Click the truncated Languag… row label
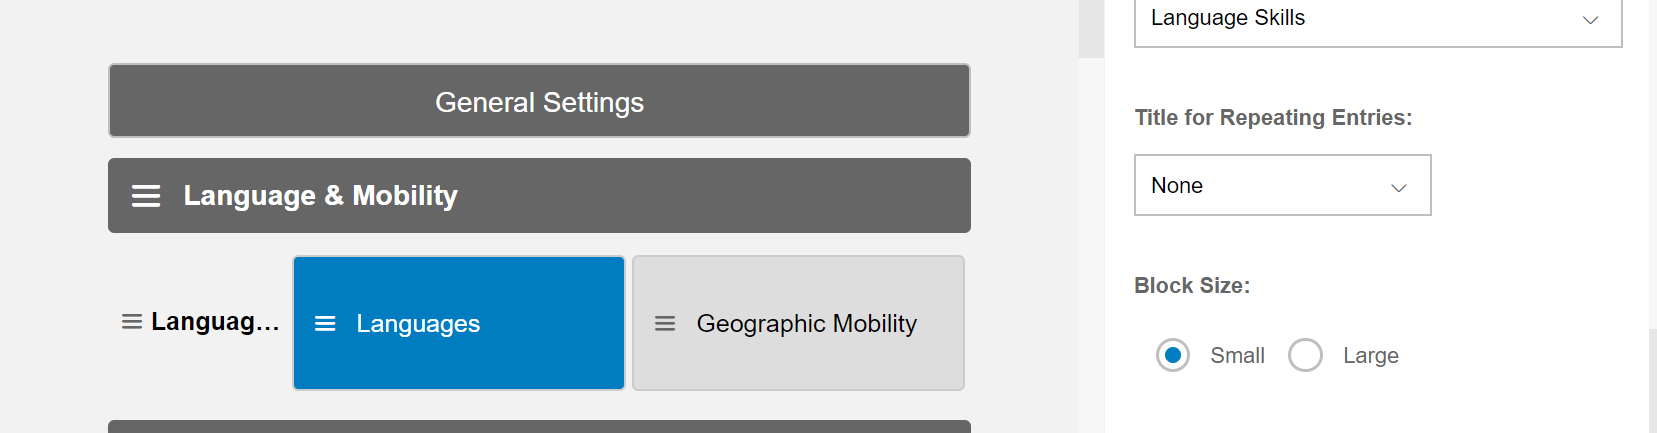The image size is (1657, 433). tap(215, 322)
